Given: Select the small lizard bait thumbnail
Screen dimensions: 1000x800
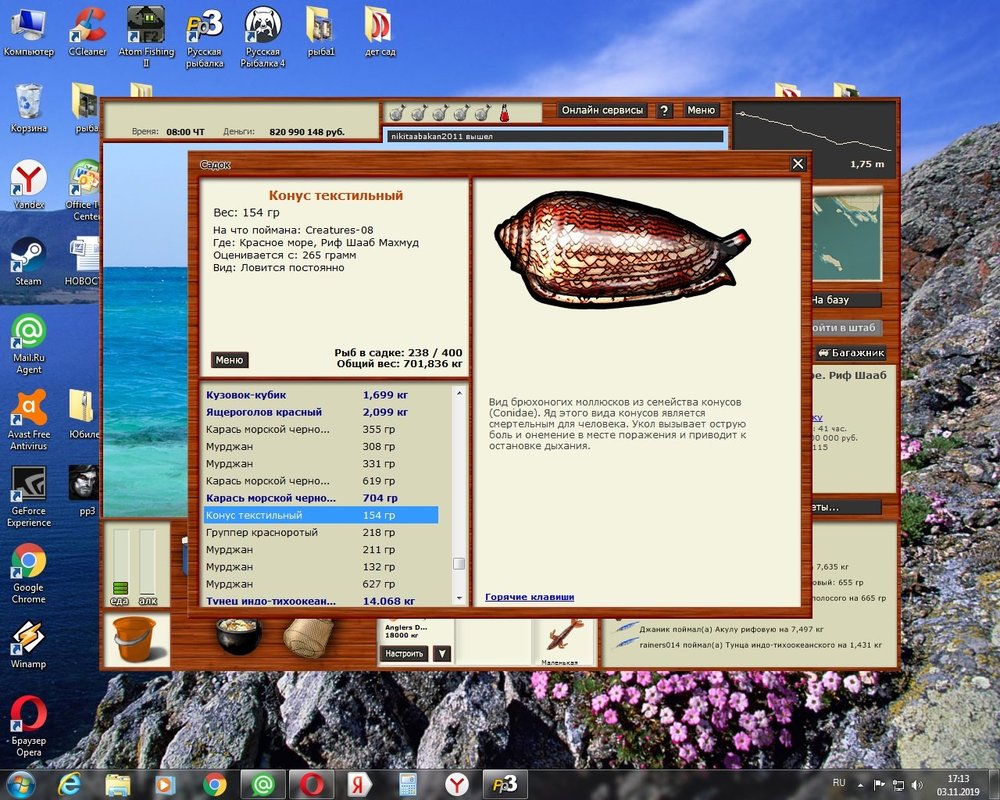Looking at the screenshot, I should pyautogui.click(x=560, y=636).
